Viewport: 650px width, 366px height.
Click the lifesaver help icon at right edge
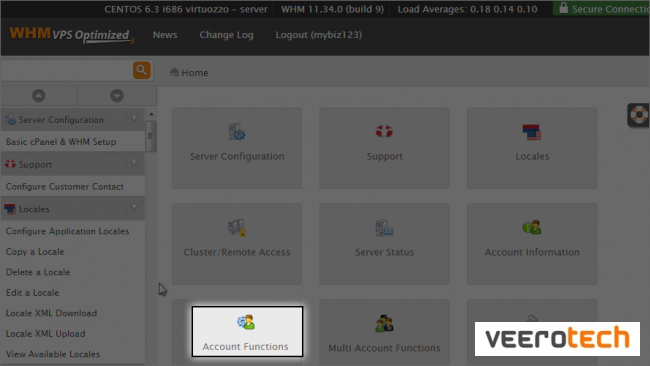(639, 115)
